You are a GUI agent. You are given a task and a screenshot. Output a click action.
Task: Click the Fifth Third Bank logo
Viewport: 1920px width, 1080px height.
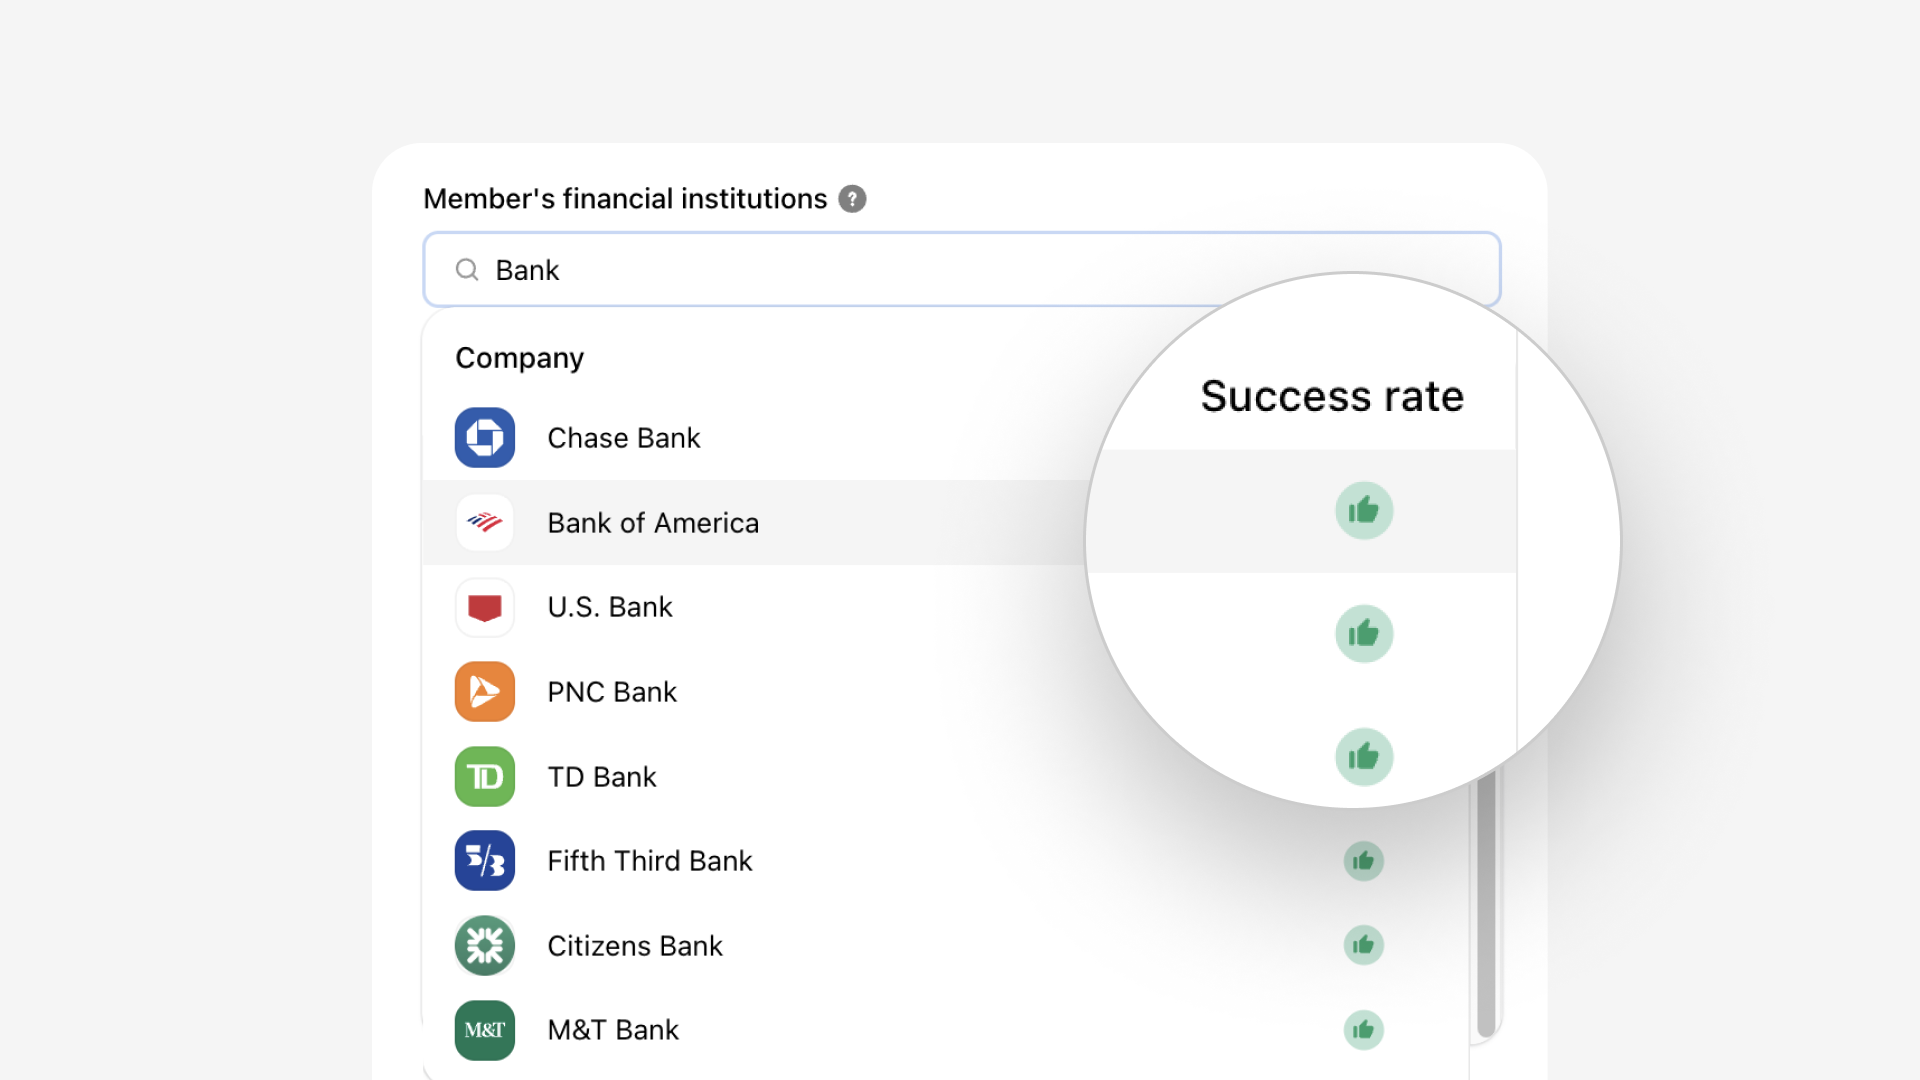point(485,861)
